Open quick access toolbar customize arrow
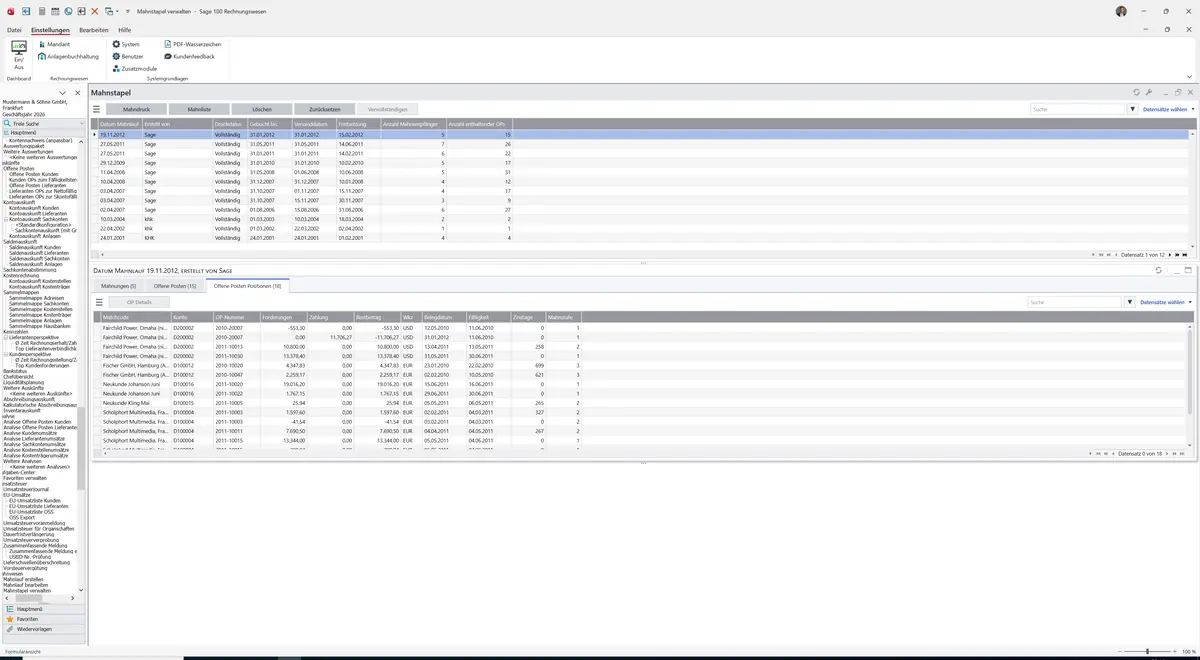 pyautogui.click(x=127, y=11)
